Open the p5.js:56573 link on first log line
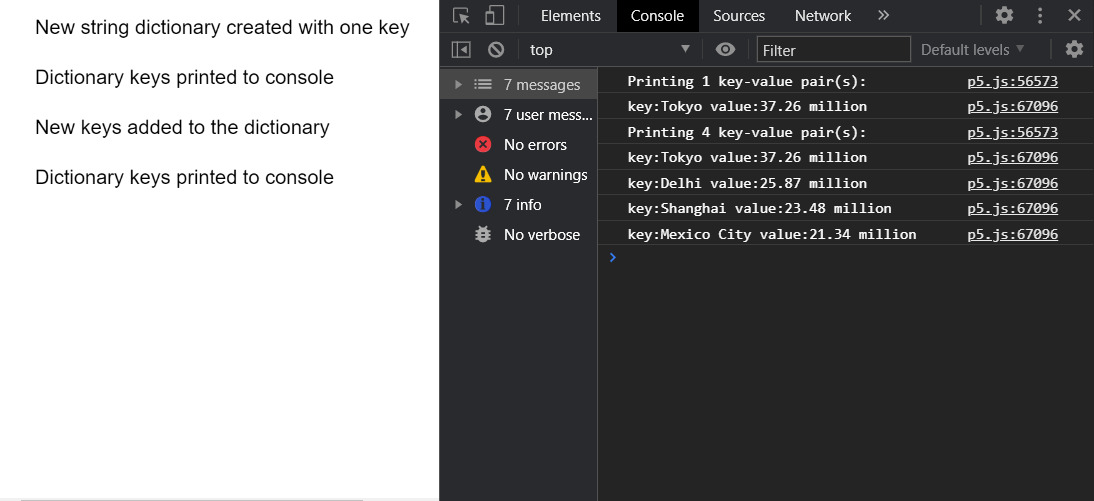Viewport: 1094px width, 501px height. [1012, 82]
